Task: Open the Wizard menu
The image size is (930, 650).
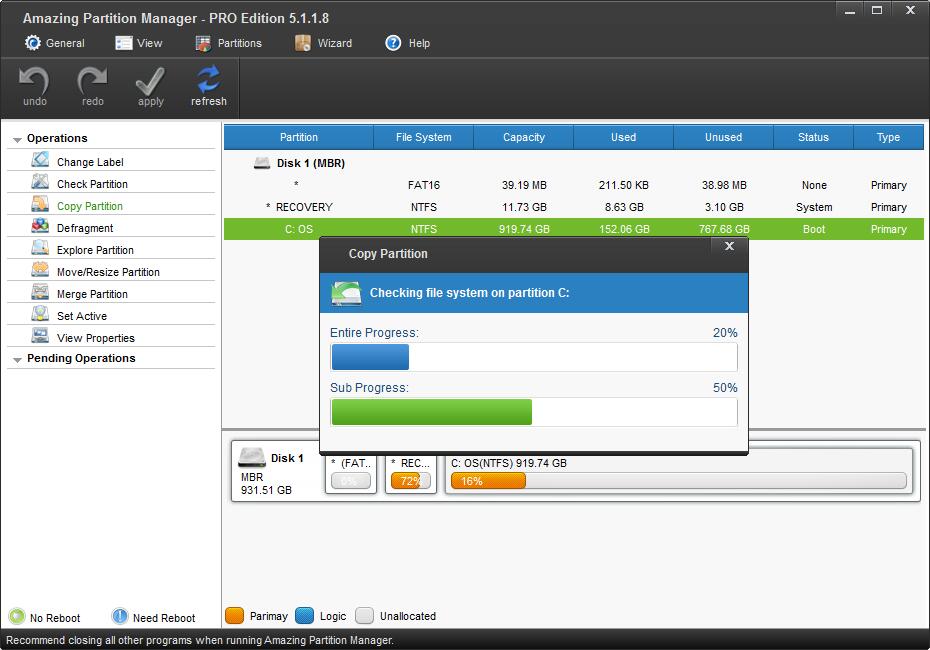Action: coord(324,43)
